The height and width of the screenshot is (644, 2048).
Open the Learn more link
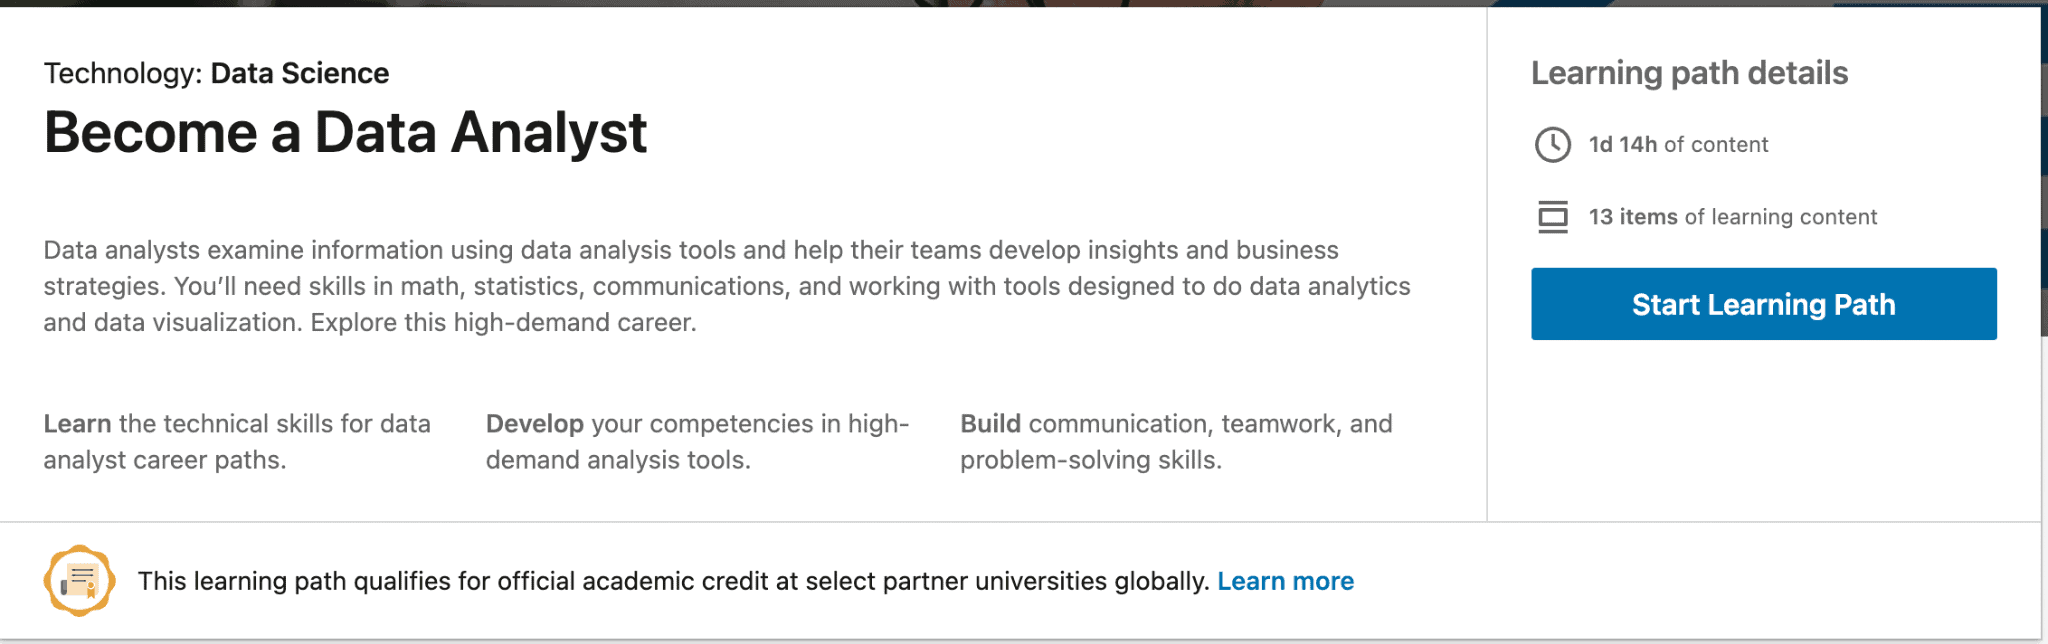pos(1285,581)
